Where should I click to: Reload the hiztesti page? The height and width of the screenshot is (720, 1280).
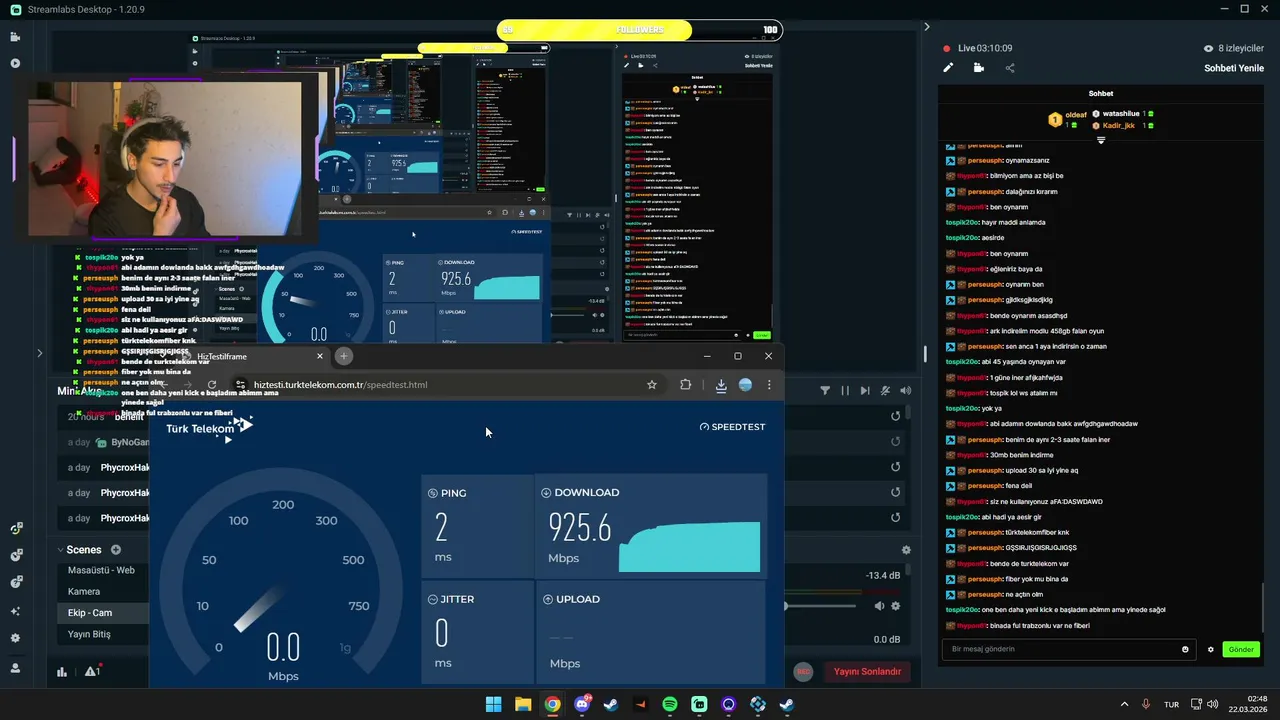click(x=212, y=384)
